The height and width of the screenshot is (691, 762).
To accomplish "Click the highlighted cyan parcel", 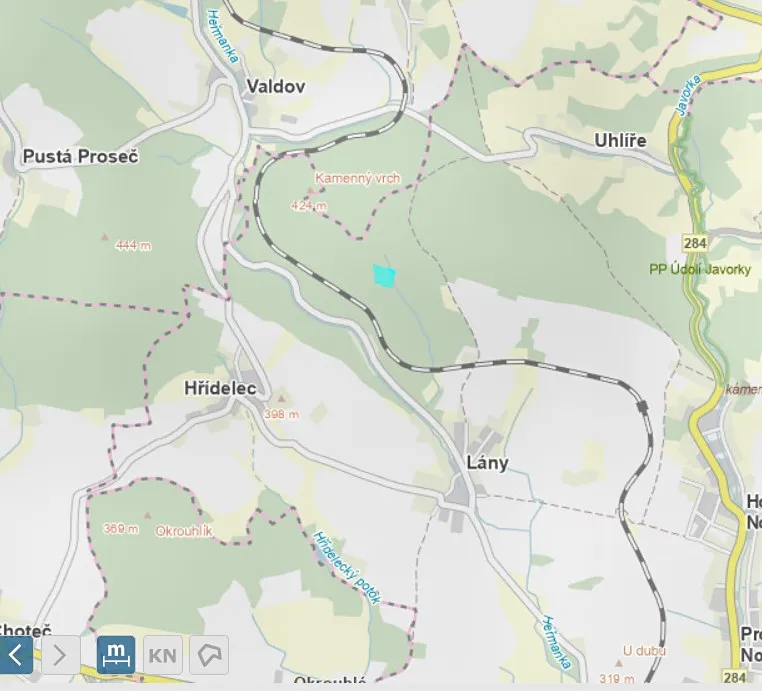I will 384,276.
